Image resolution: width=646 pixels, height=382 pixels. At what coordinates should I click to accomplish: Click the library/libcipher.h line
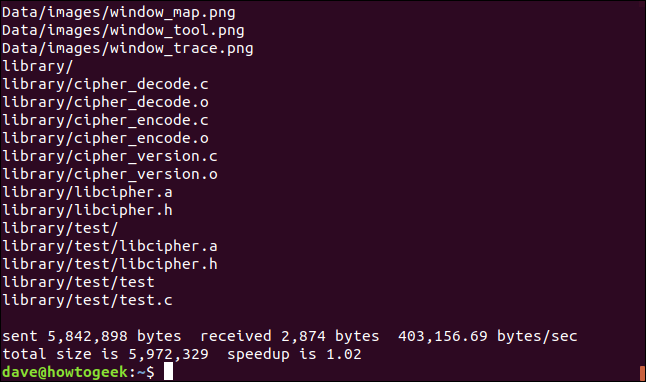pyautogui.click(x=87, y=211)
